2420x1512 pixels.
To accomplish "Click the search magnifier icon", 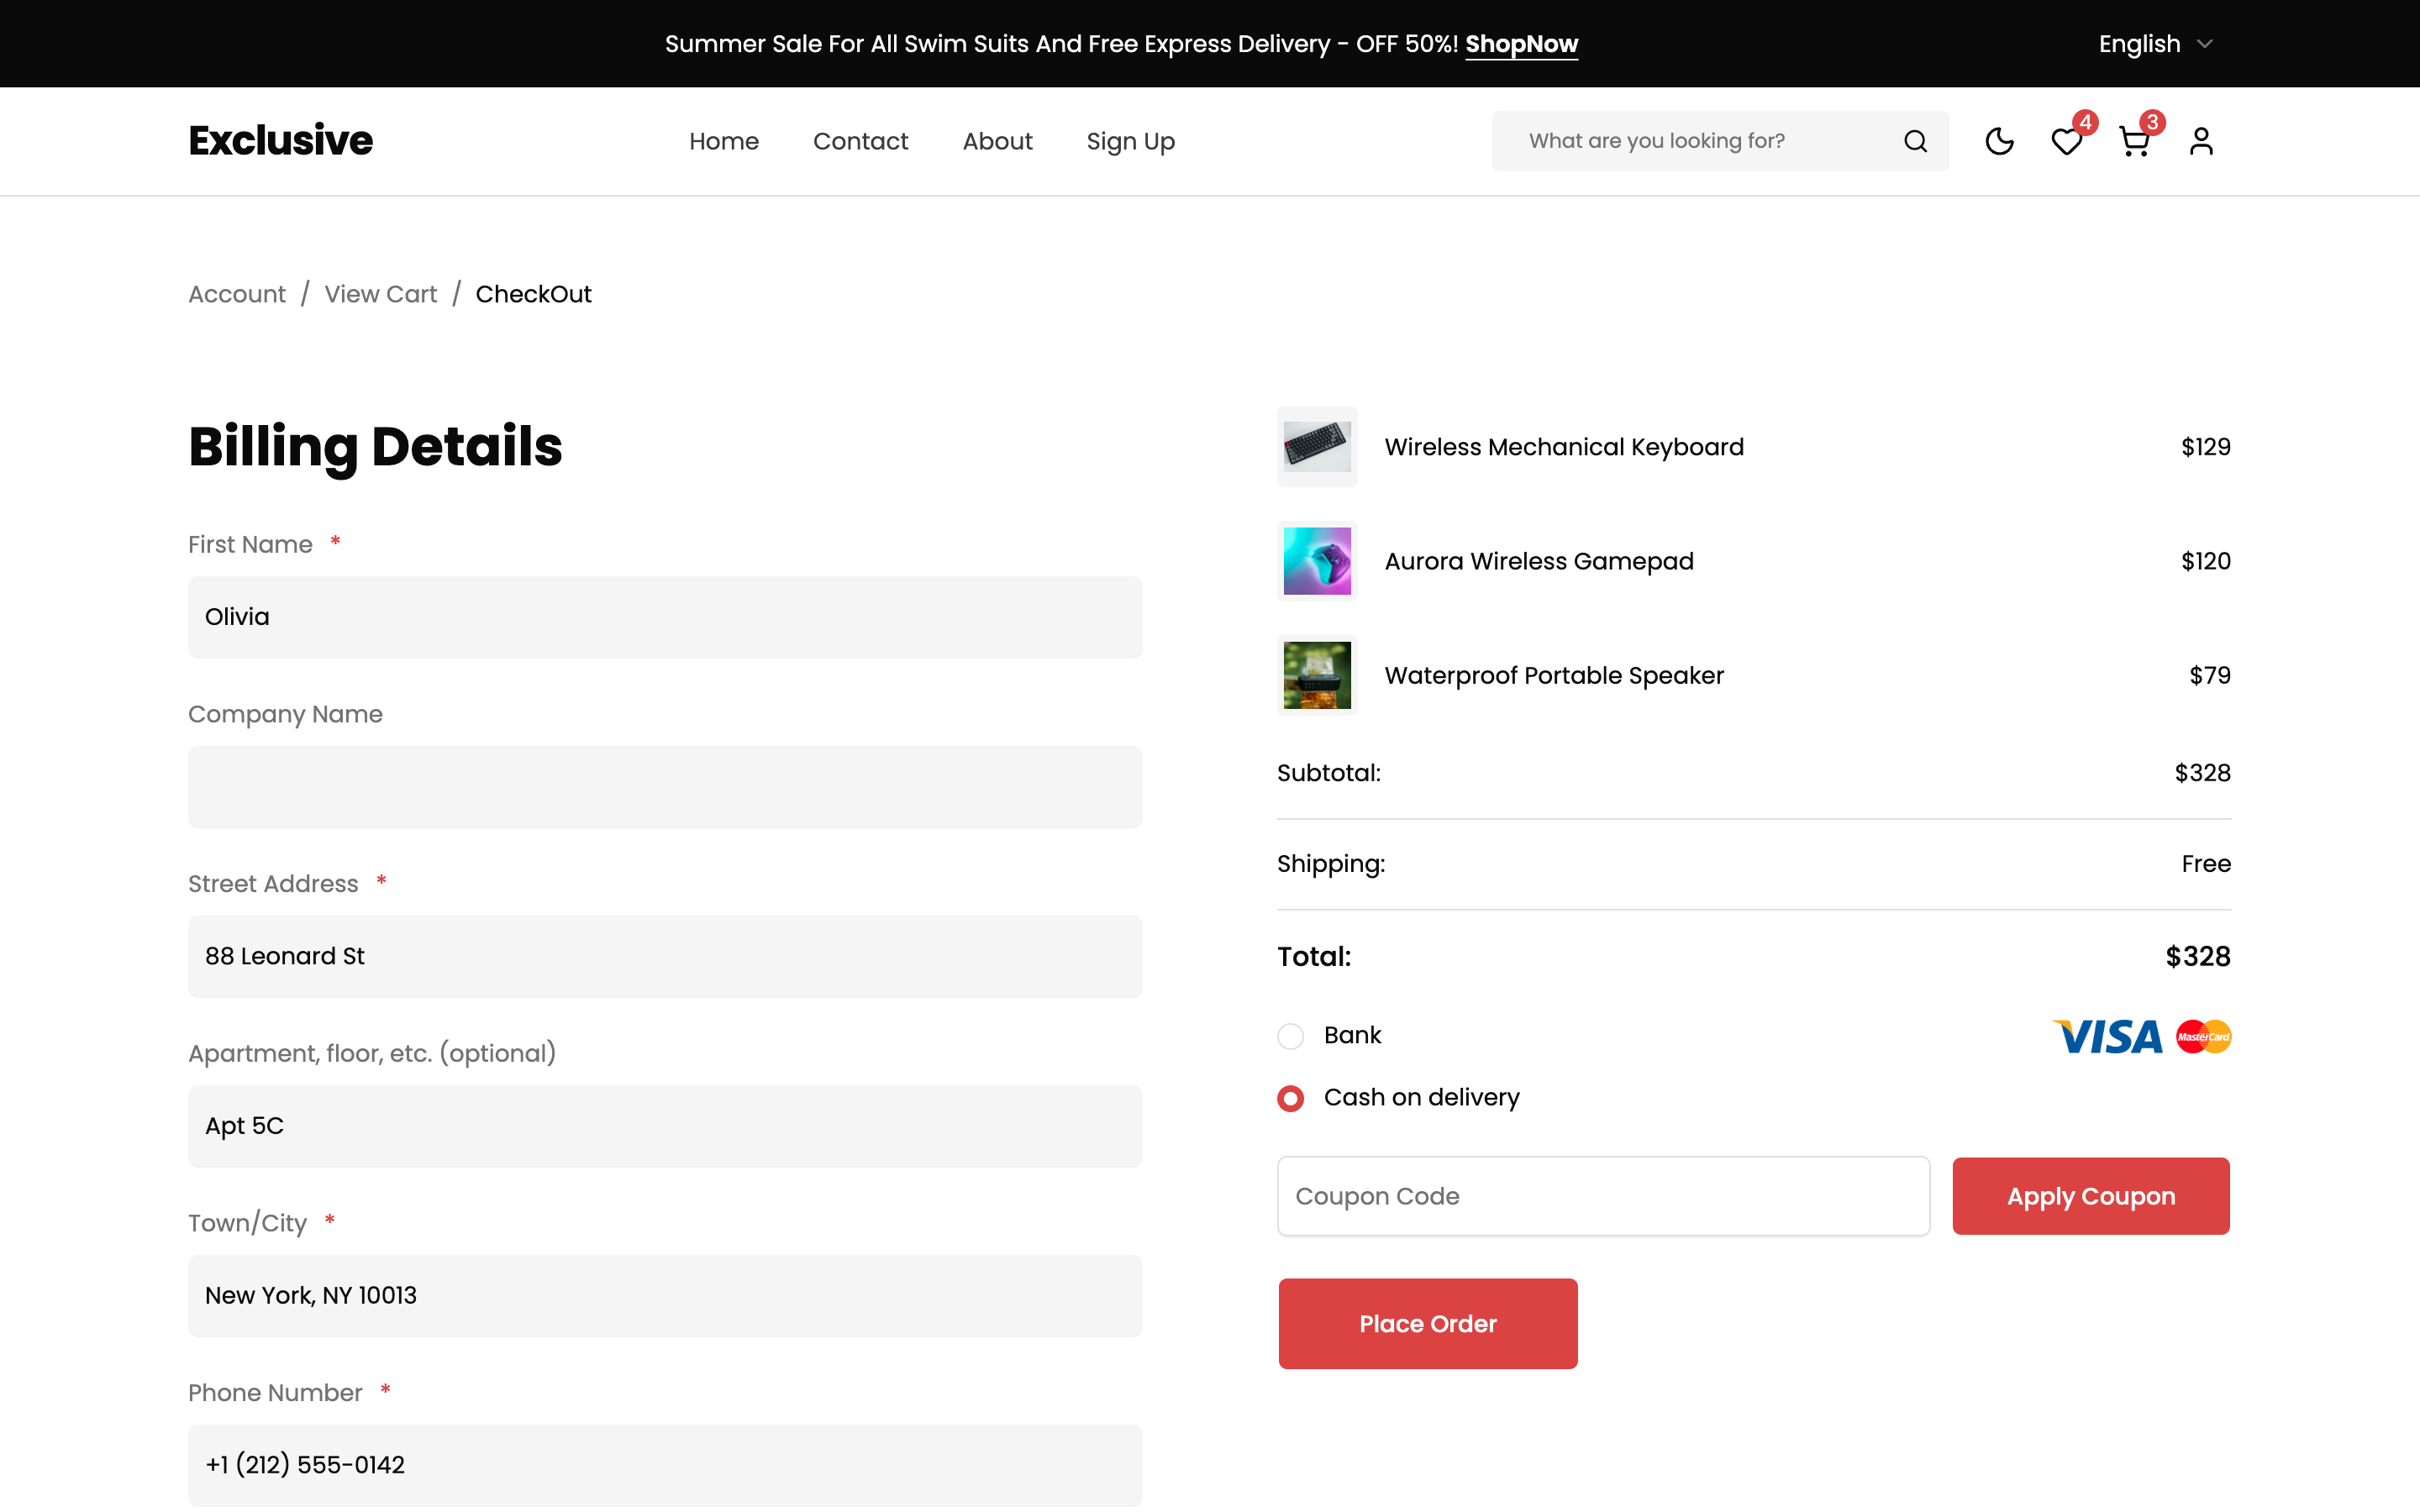I will [x=1915, y=141].
